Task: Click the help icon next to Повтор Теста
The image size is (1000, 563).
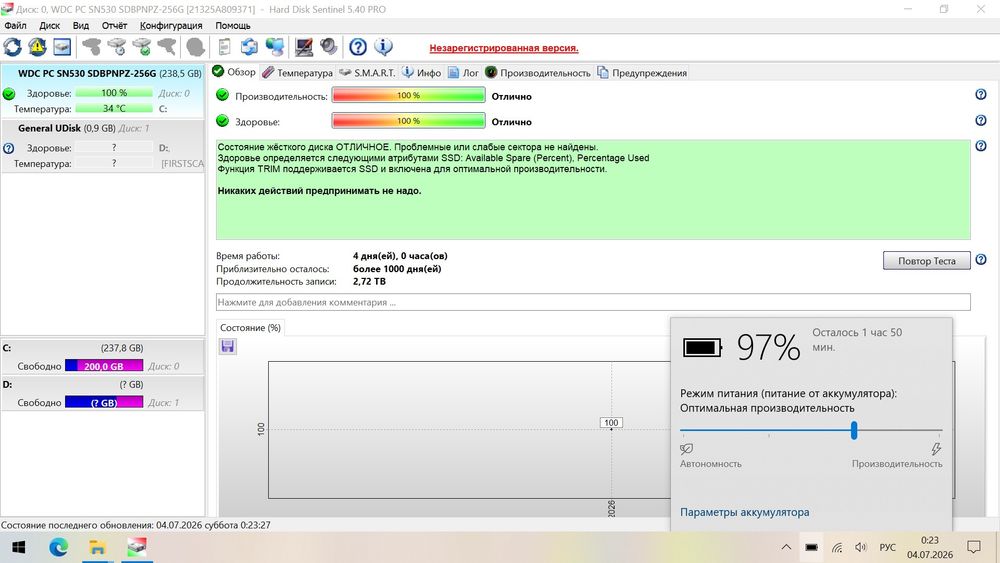Action: tap(981, 260)
